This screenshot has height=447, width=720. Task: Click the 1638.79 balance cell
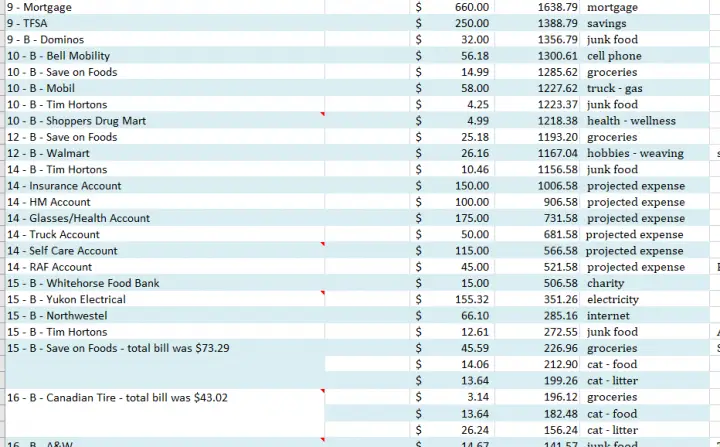[x=537, y=7]
